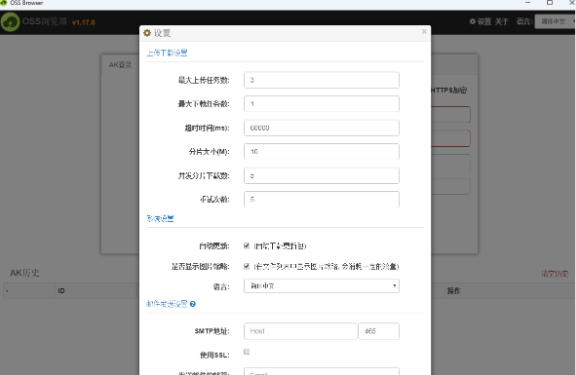Click into the 超时时间(ms) input field
This screenshot has height=375, width=576.
[x=321, y=128]
